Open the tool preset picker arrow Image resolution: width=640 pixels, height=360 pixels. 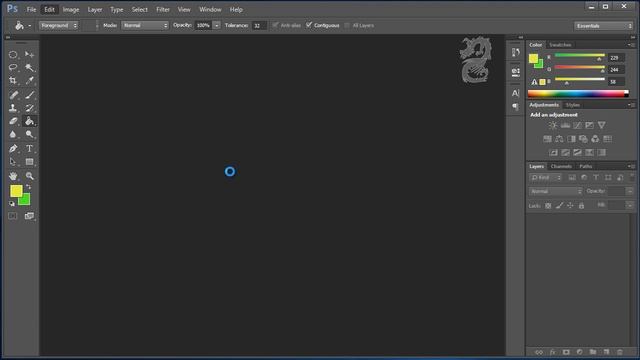(30, 26)
